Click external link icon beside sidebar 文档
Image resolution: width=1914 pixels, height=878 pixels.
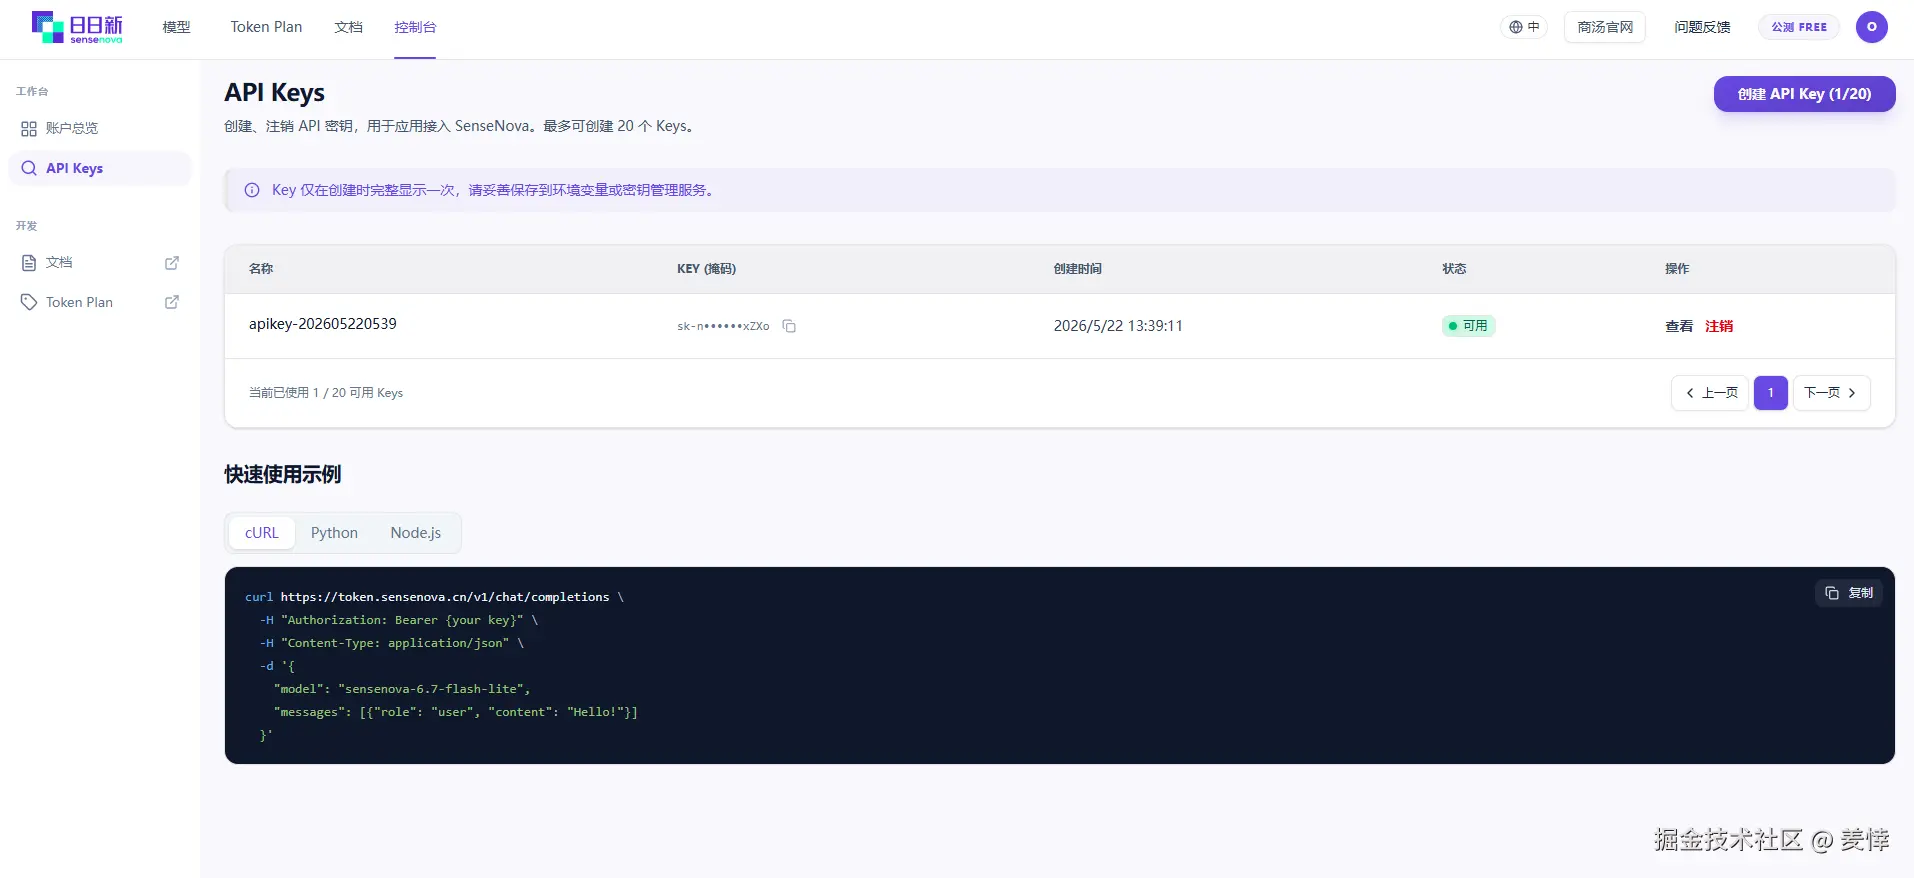click(x=172, y=262)
